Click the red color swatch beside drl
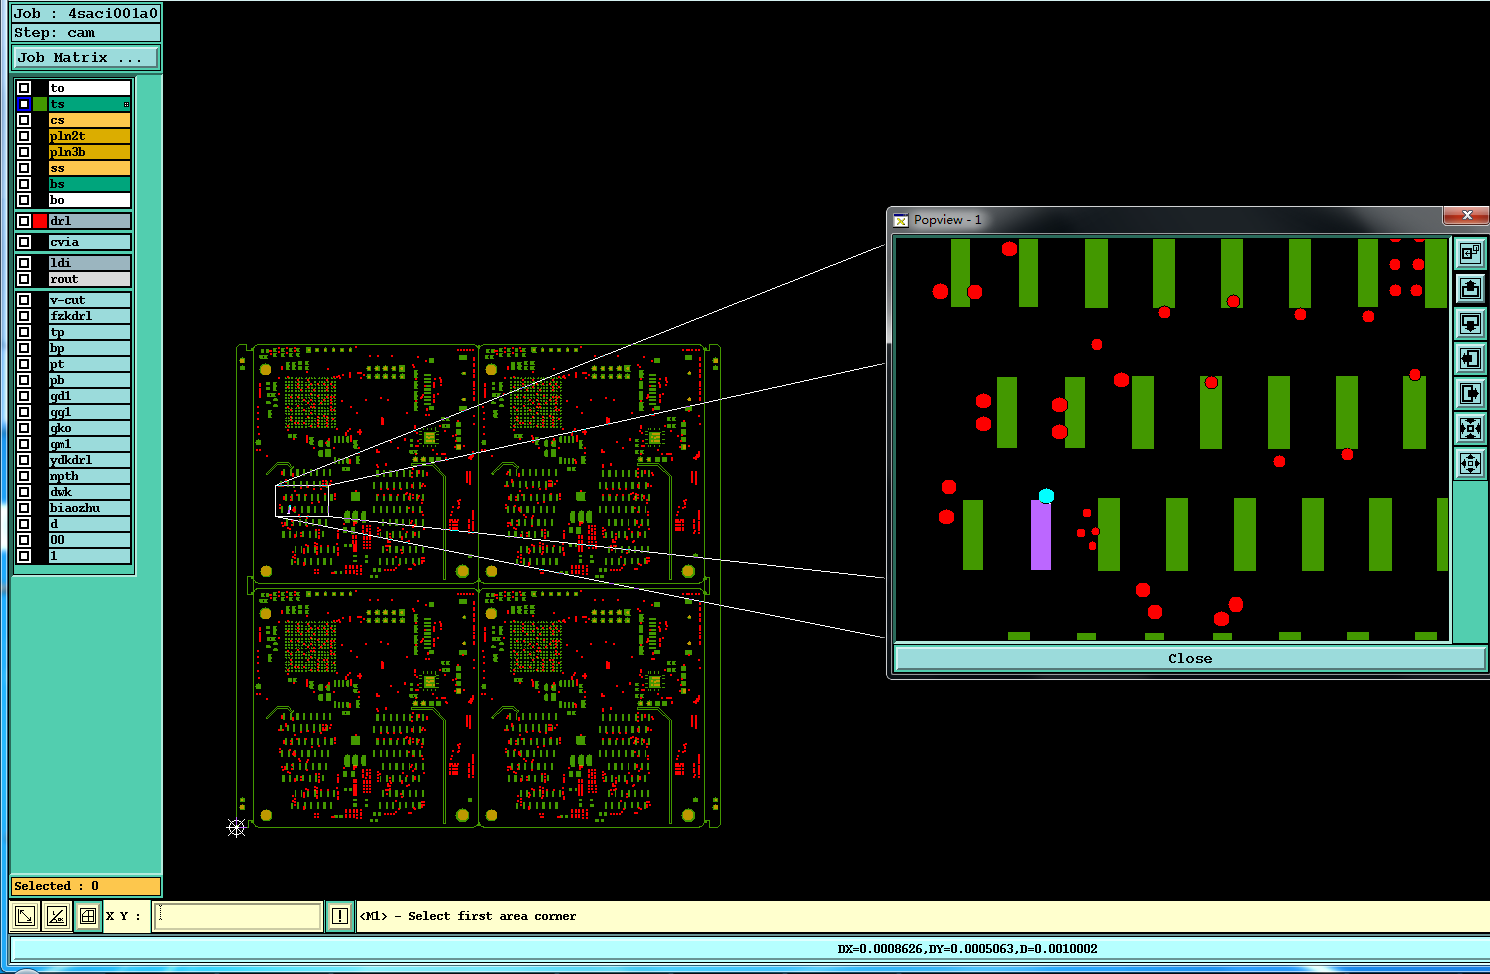This screenshot has height=974, width=1490. click(40, 221)
